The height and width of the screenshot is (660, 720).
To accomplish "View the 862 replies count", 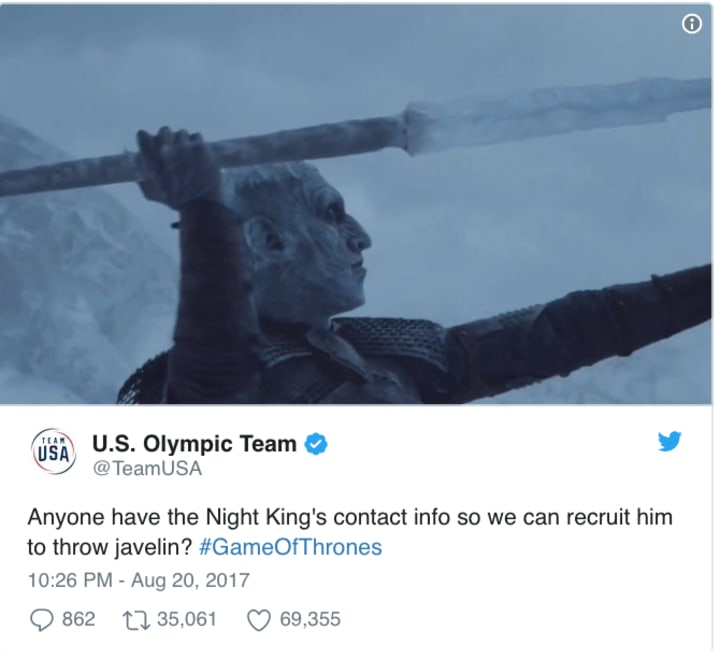I will tap(79, 619).
